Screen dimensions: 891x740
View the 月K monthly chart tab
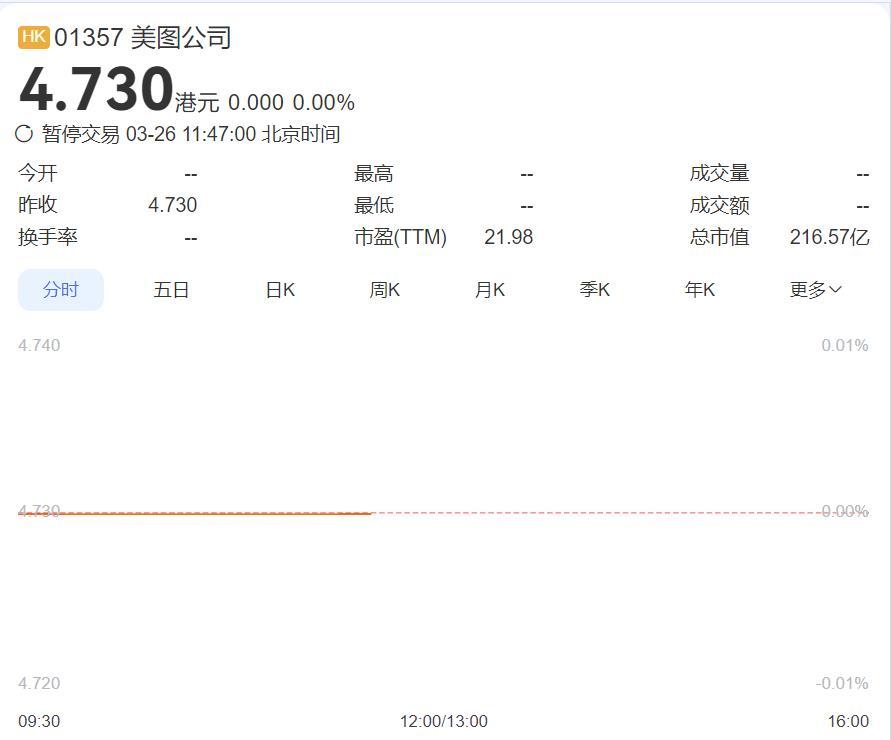click(489, 288)
